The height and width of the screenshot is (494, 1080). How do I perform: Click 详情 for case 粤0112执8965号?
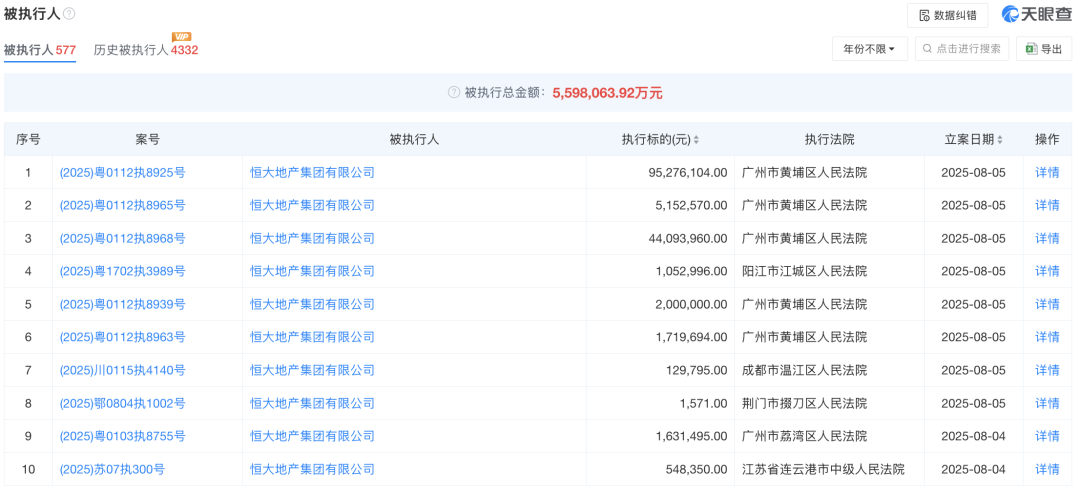coord(1047,205)
